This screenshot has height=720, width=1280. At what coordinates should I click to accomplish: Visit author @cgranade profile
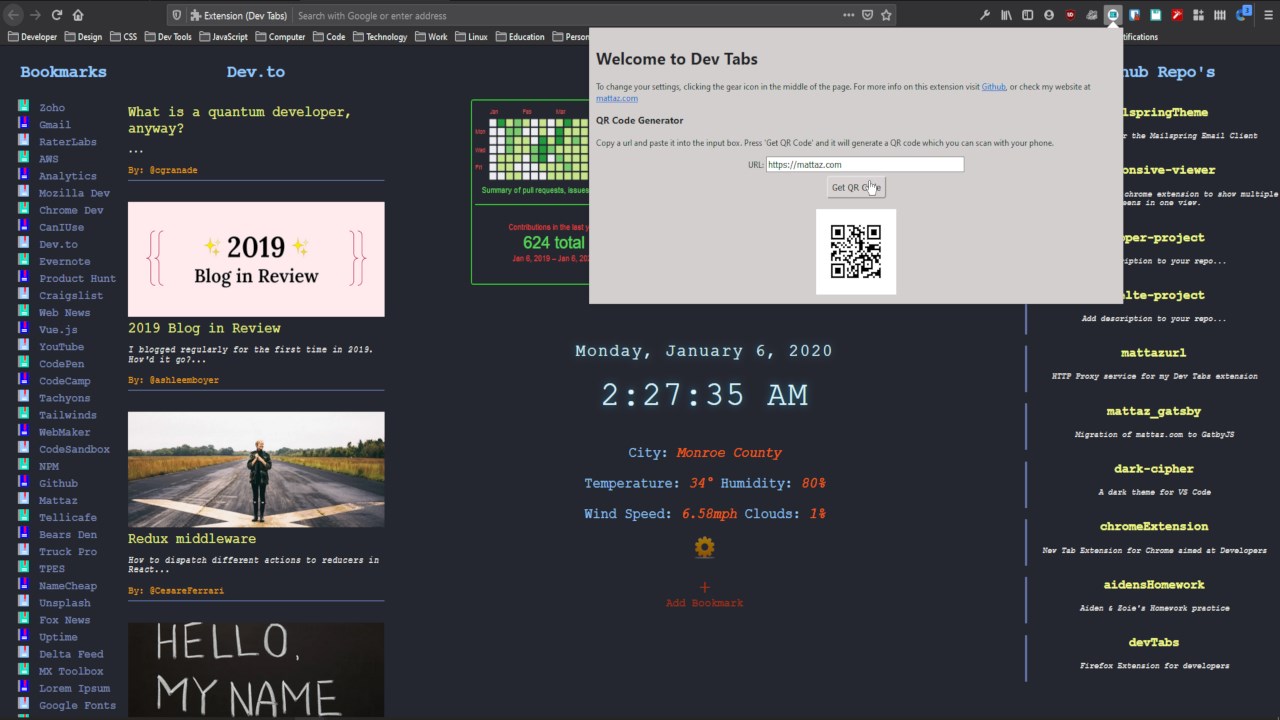[173, 170]
